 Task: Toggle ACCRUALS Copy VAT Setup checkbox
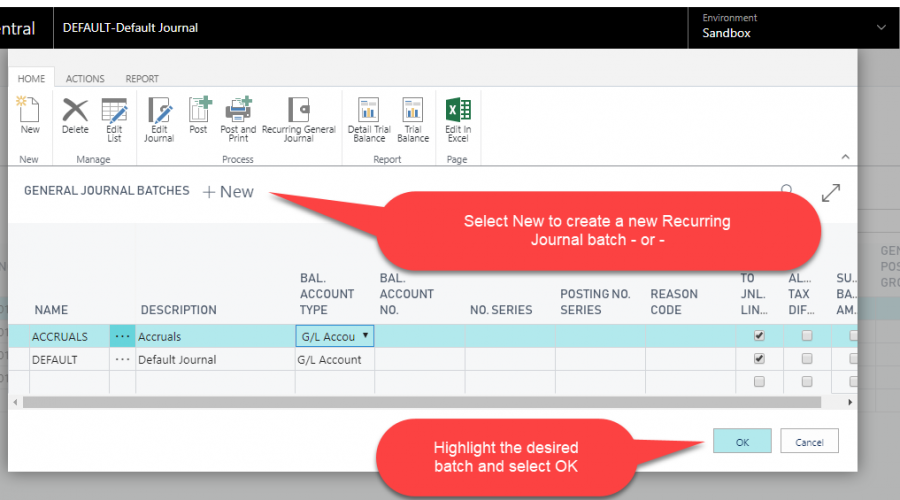tap(759, 336)
